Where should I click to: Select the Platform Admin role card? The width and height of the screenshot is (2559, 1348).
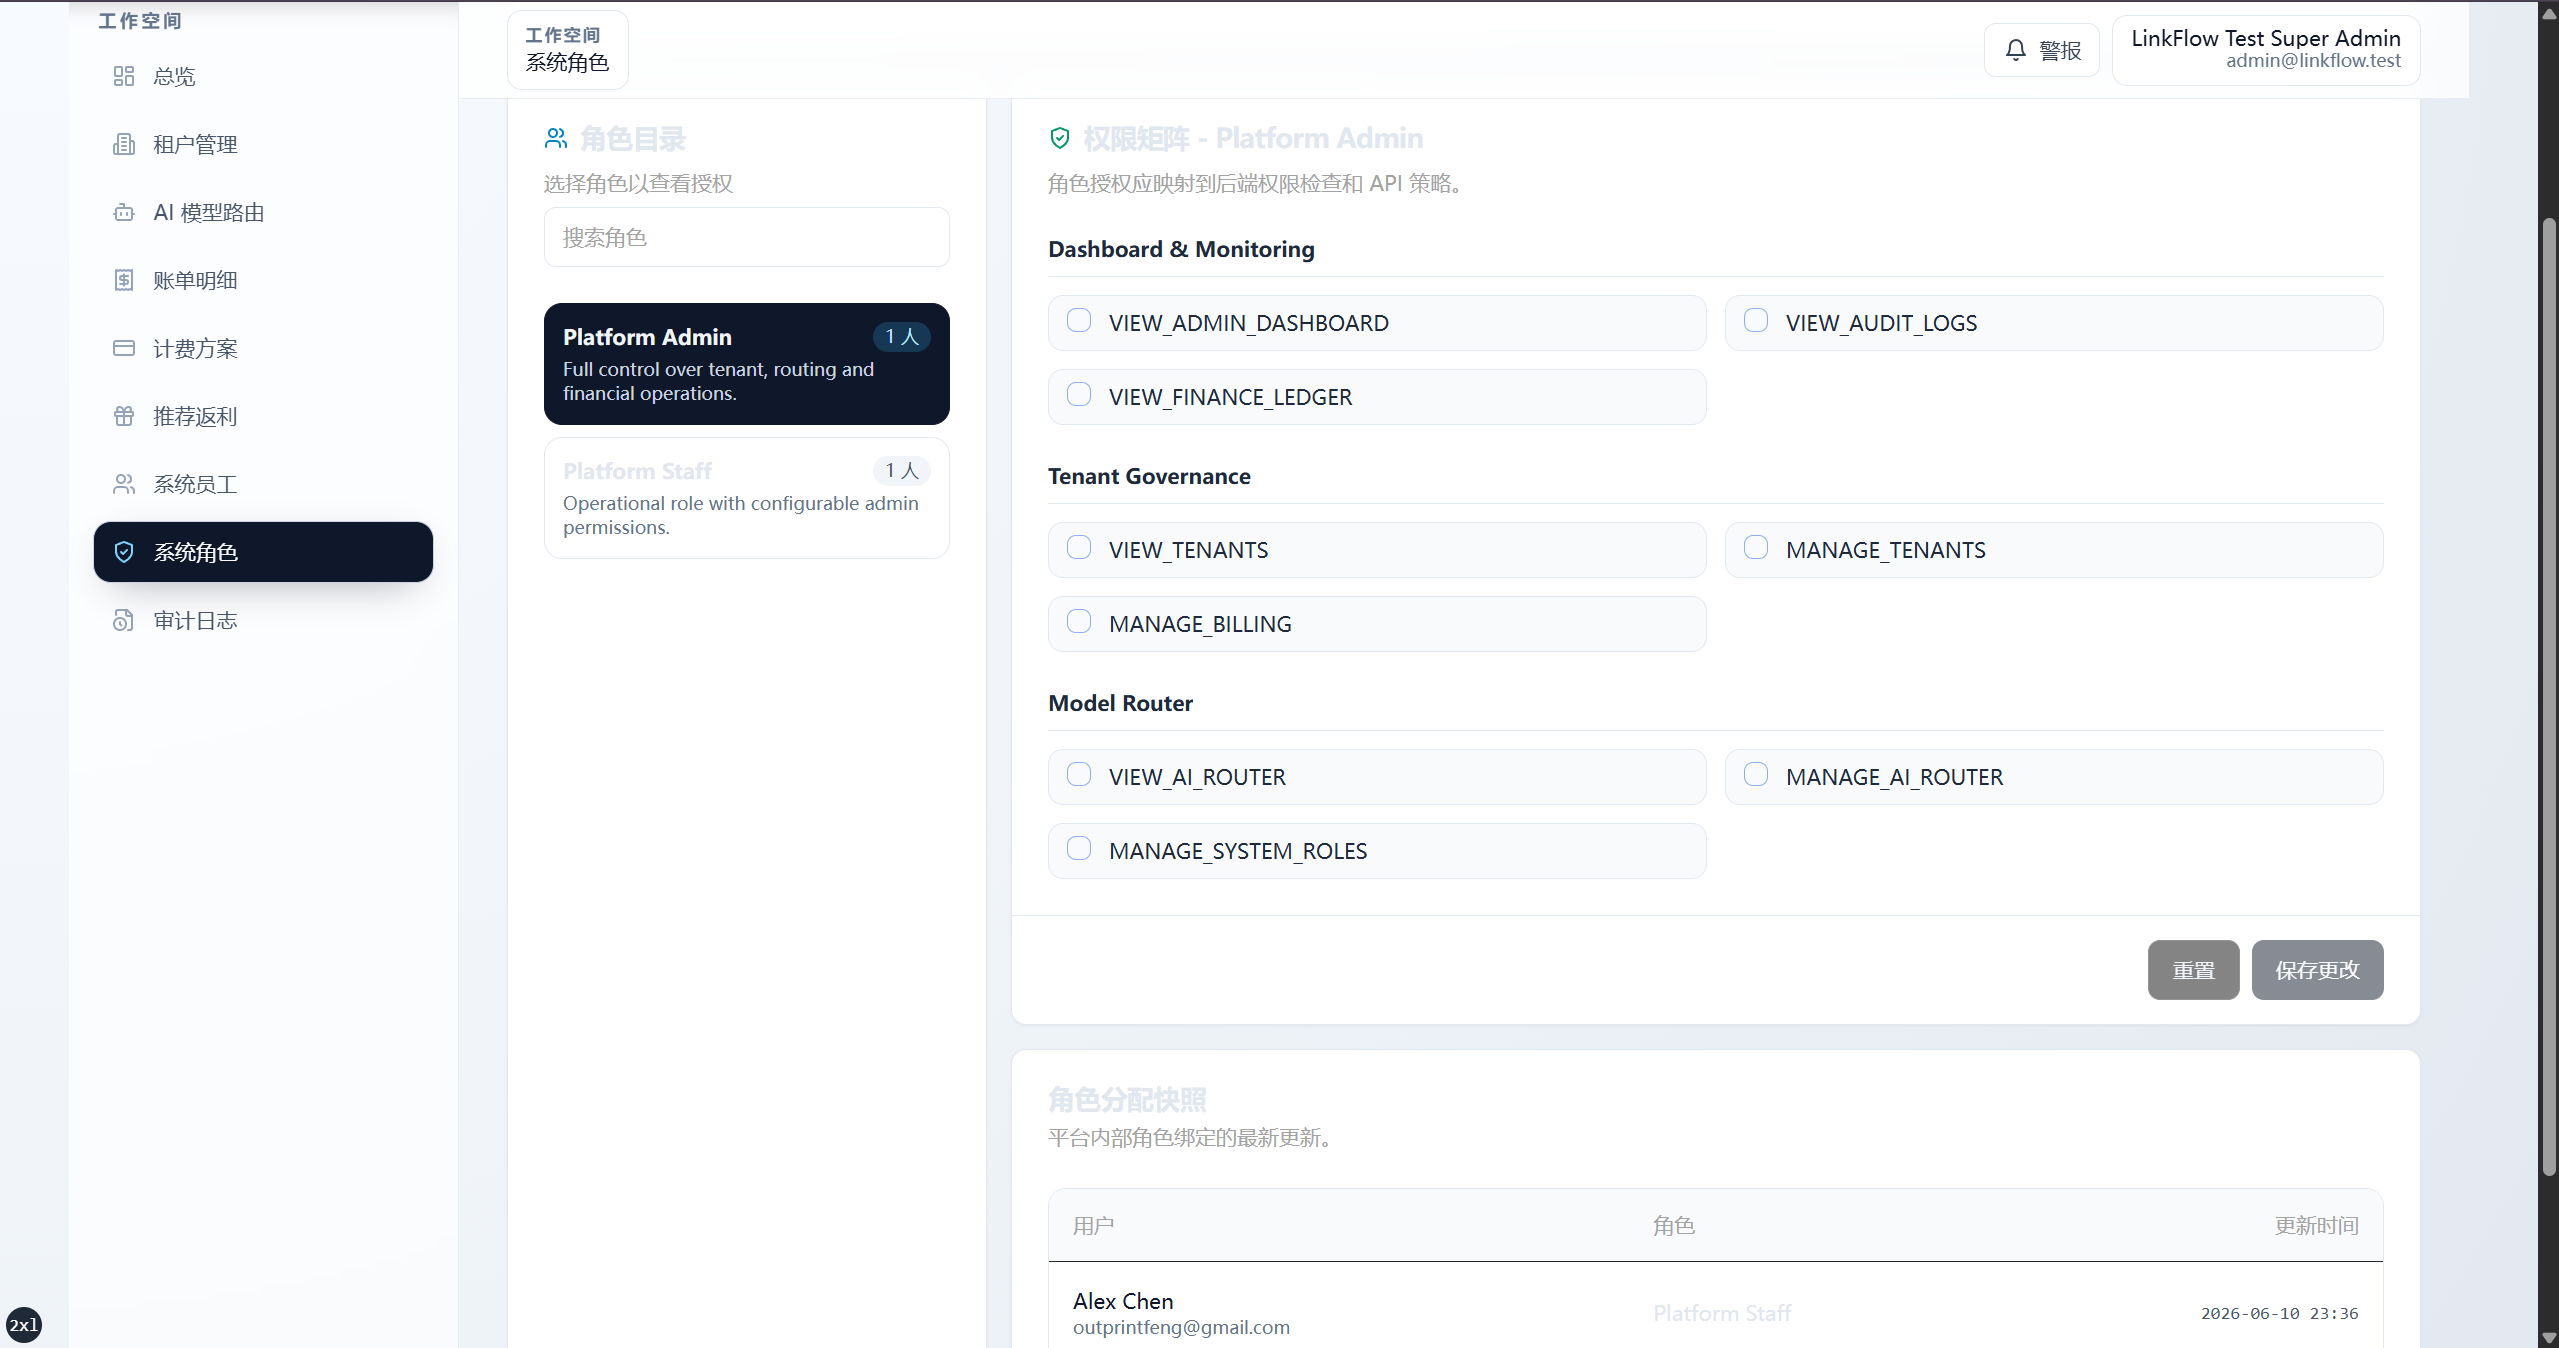[x=747, y=364]
